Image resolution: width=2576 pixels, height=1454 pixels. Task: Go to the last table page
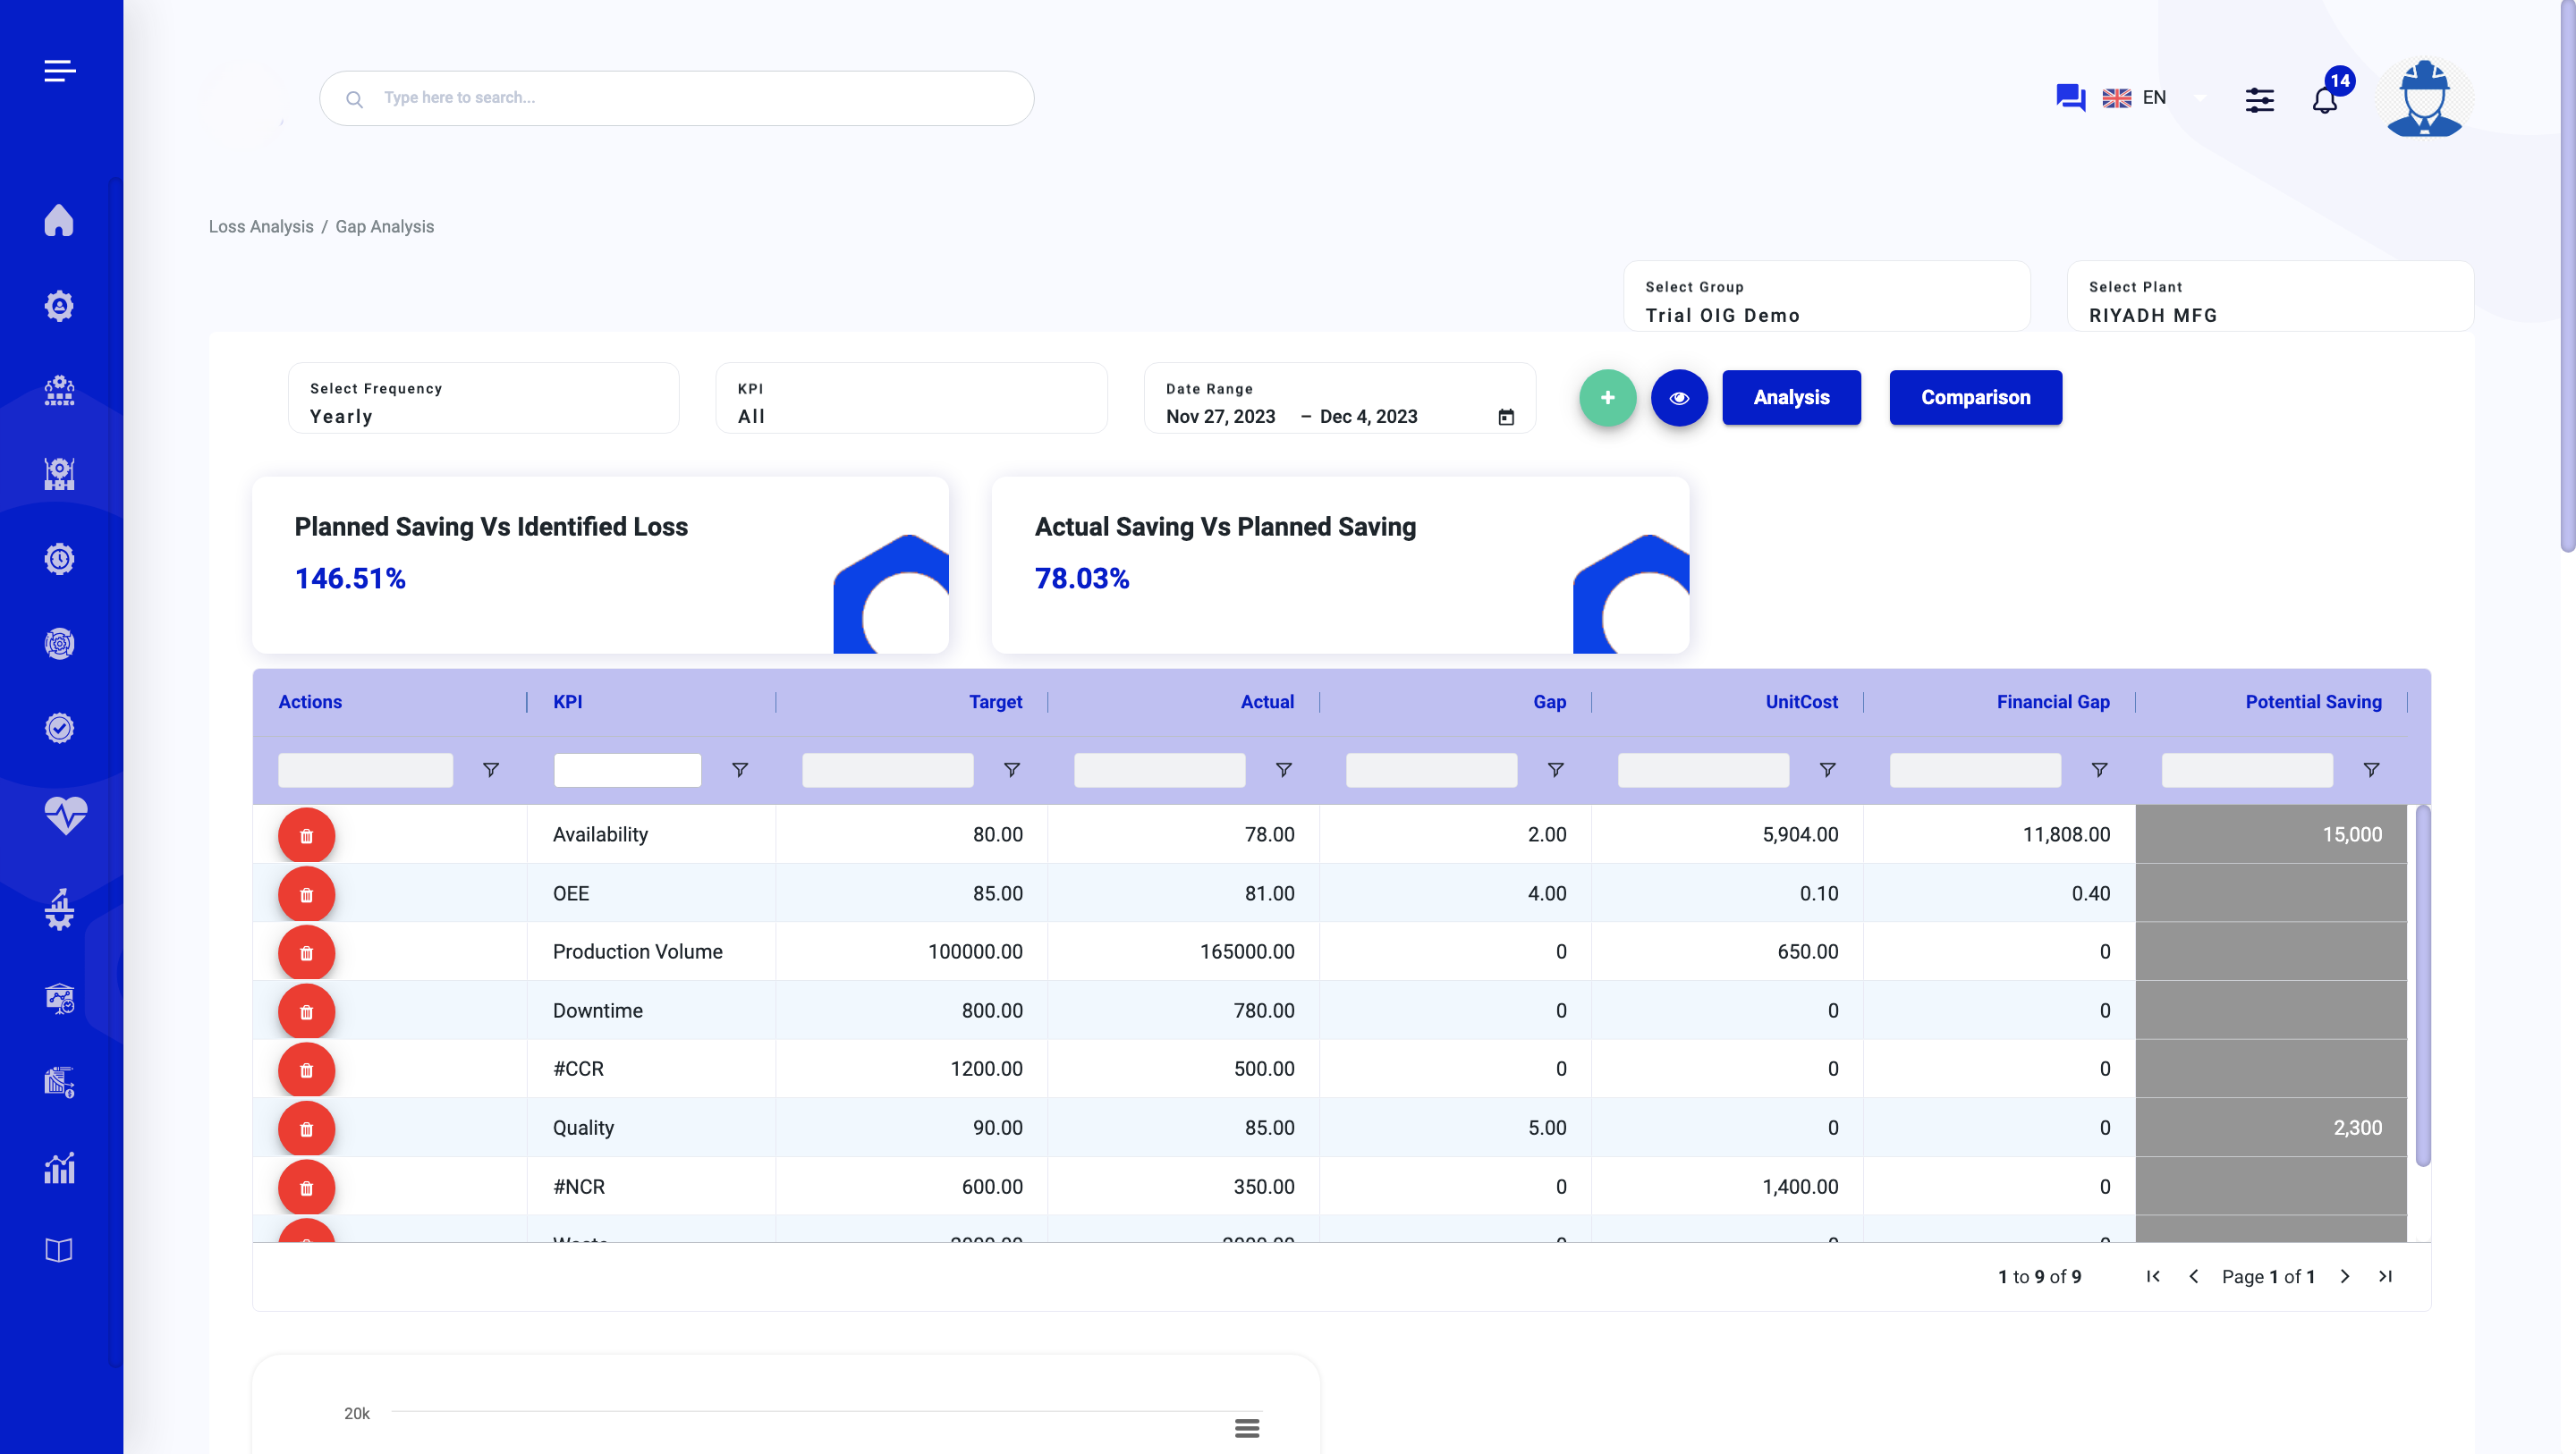[2386, 1277]
